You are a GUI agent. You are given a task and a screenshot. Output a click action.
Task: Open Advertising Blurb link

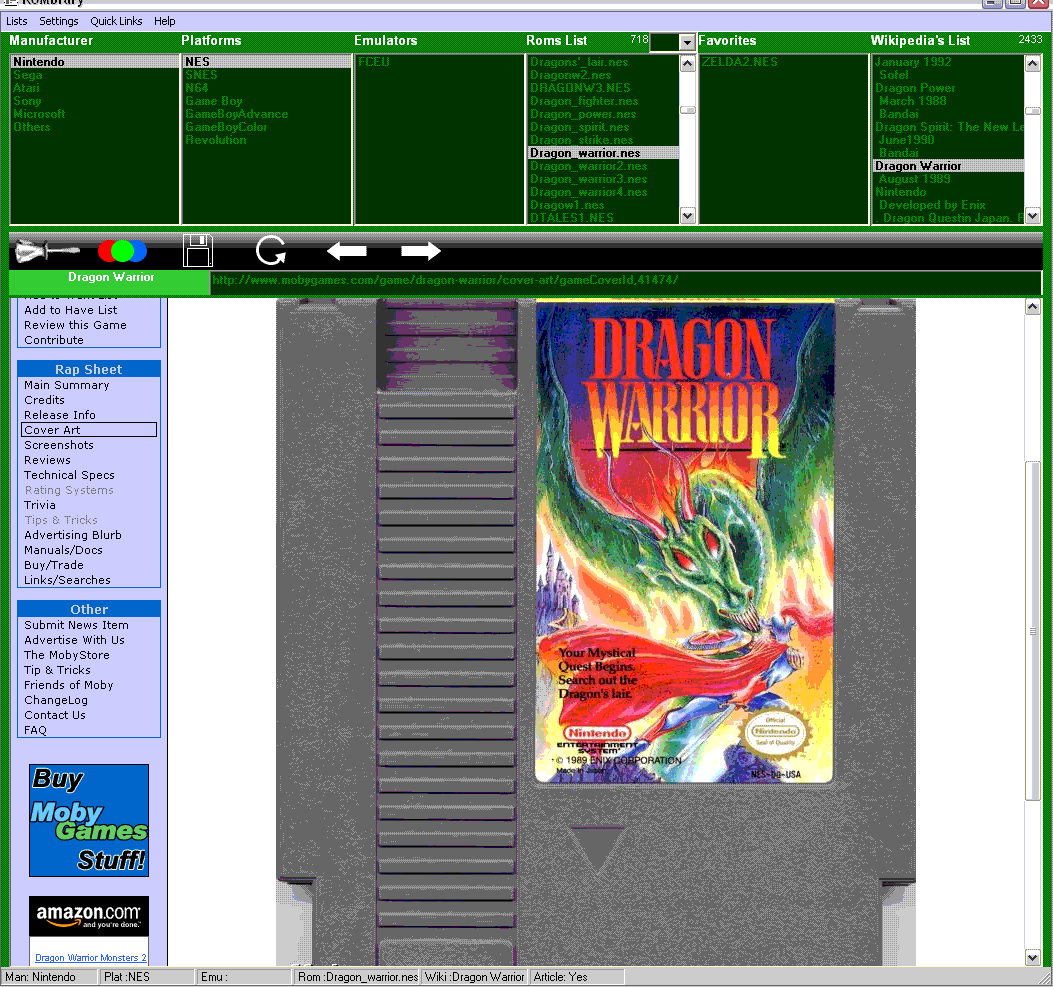(x=73, y=535)
